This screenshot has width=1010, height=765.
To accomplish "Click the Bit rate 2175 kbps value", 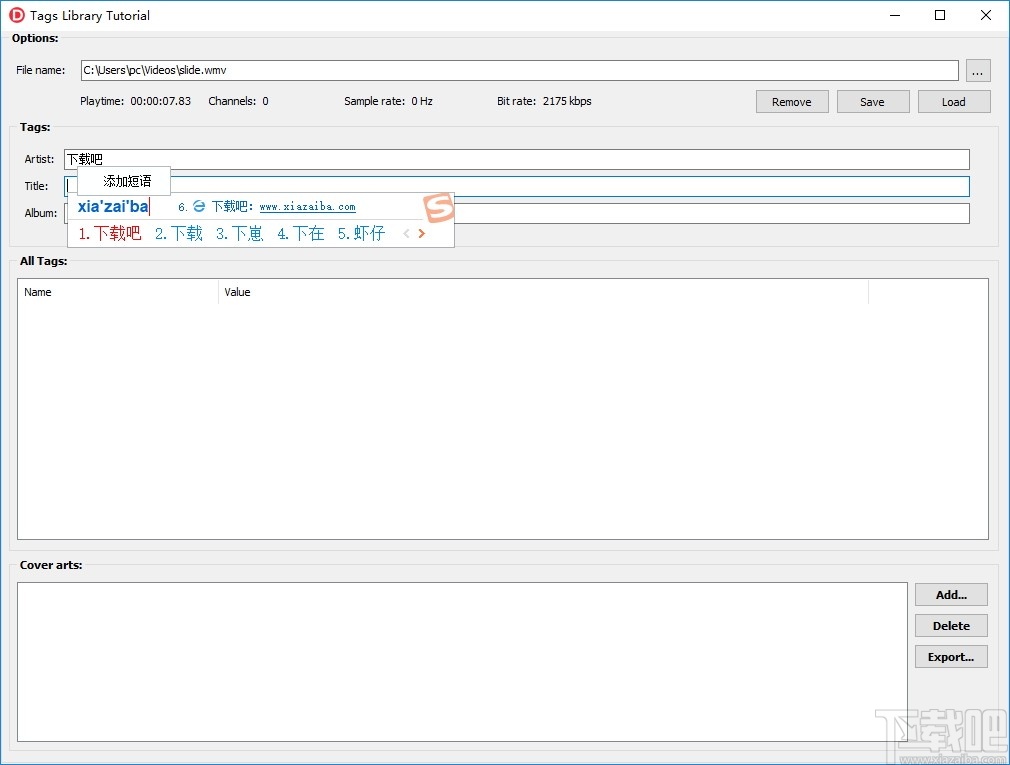I will pos(567,101).
